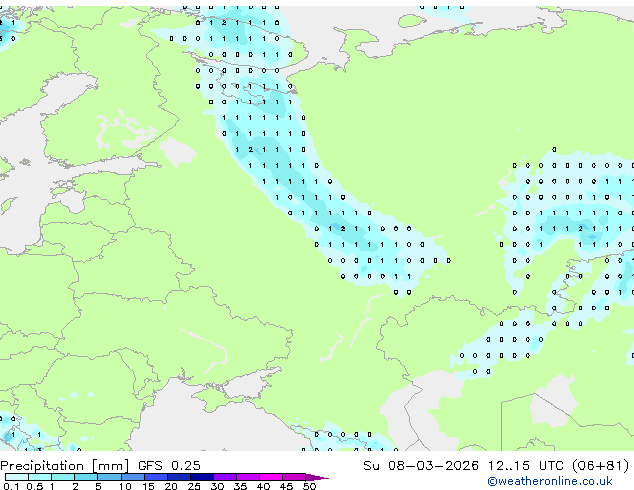Click the legend label '50'
Image resolution: width=634 pixels, height=490 pixels.
(x=309, y=486)
